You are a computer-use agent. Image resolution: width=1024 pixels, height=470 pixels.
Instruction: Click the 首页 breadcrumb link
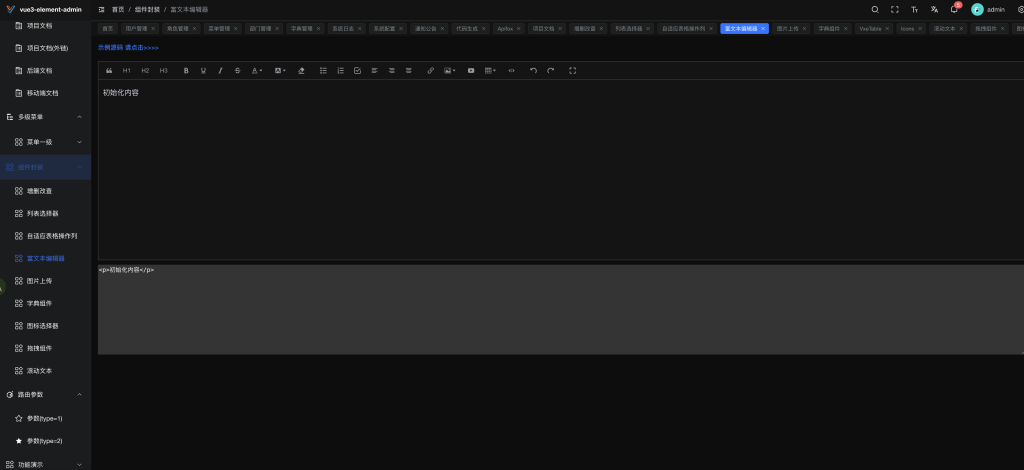pos(118,9)
